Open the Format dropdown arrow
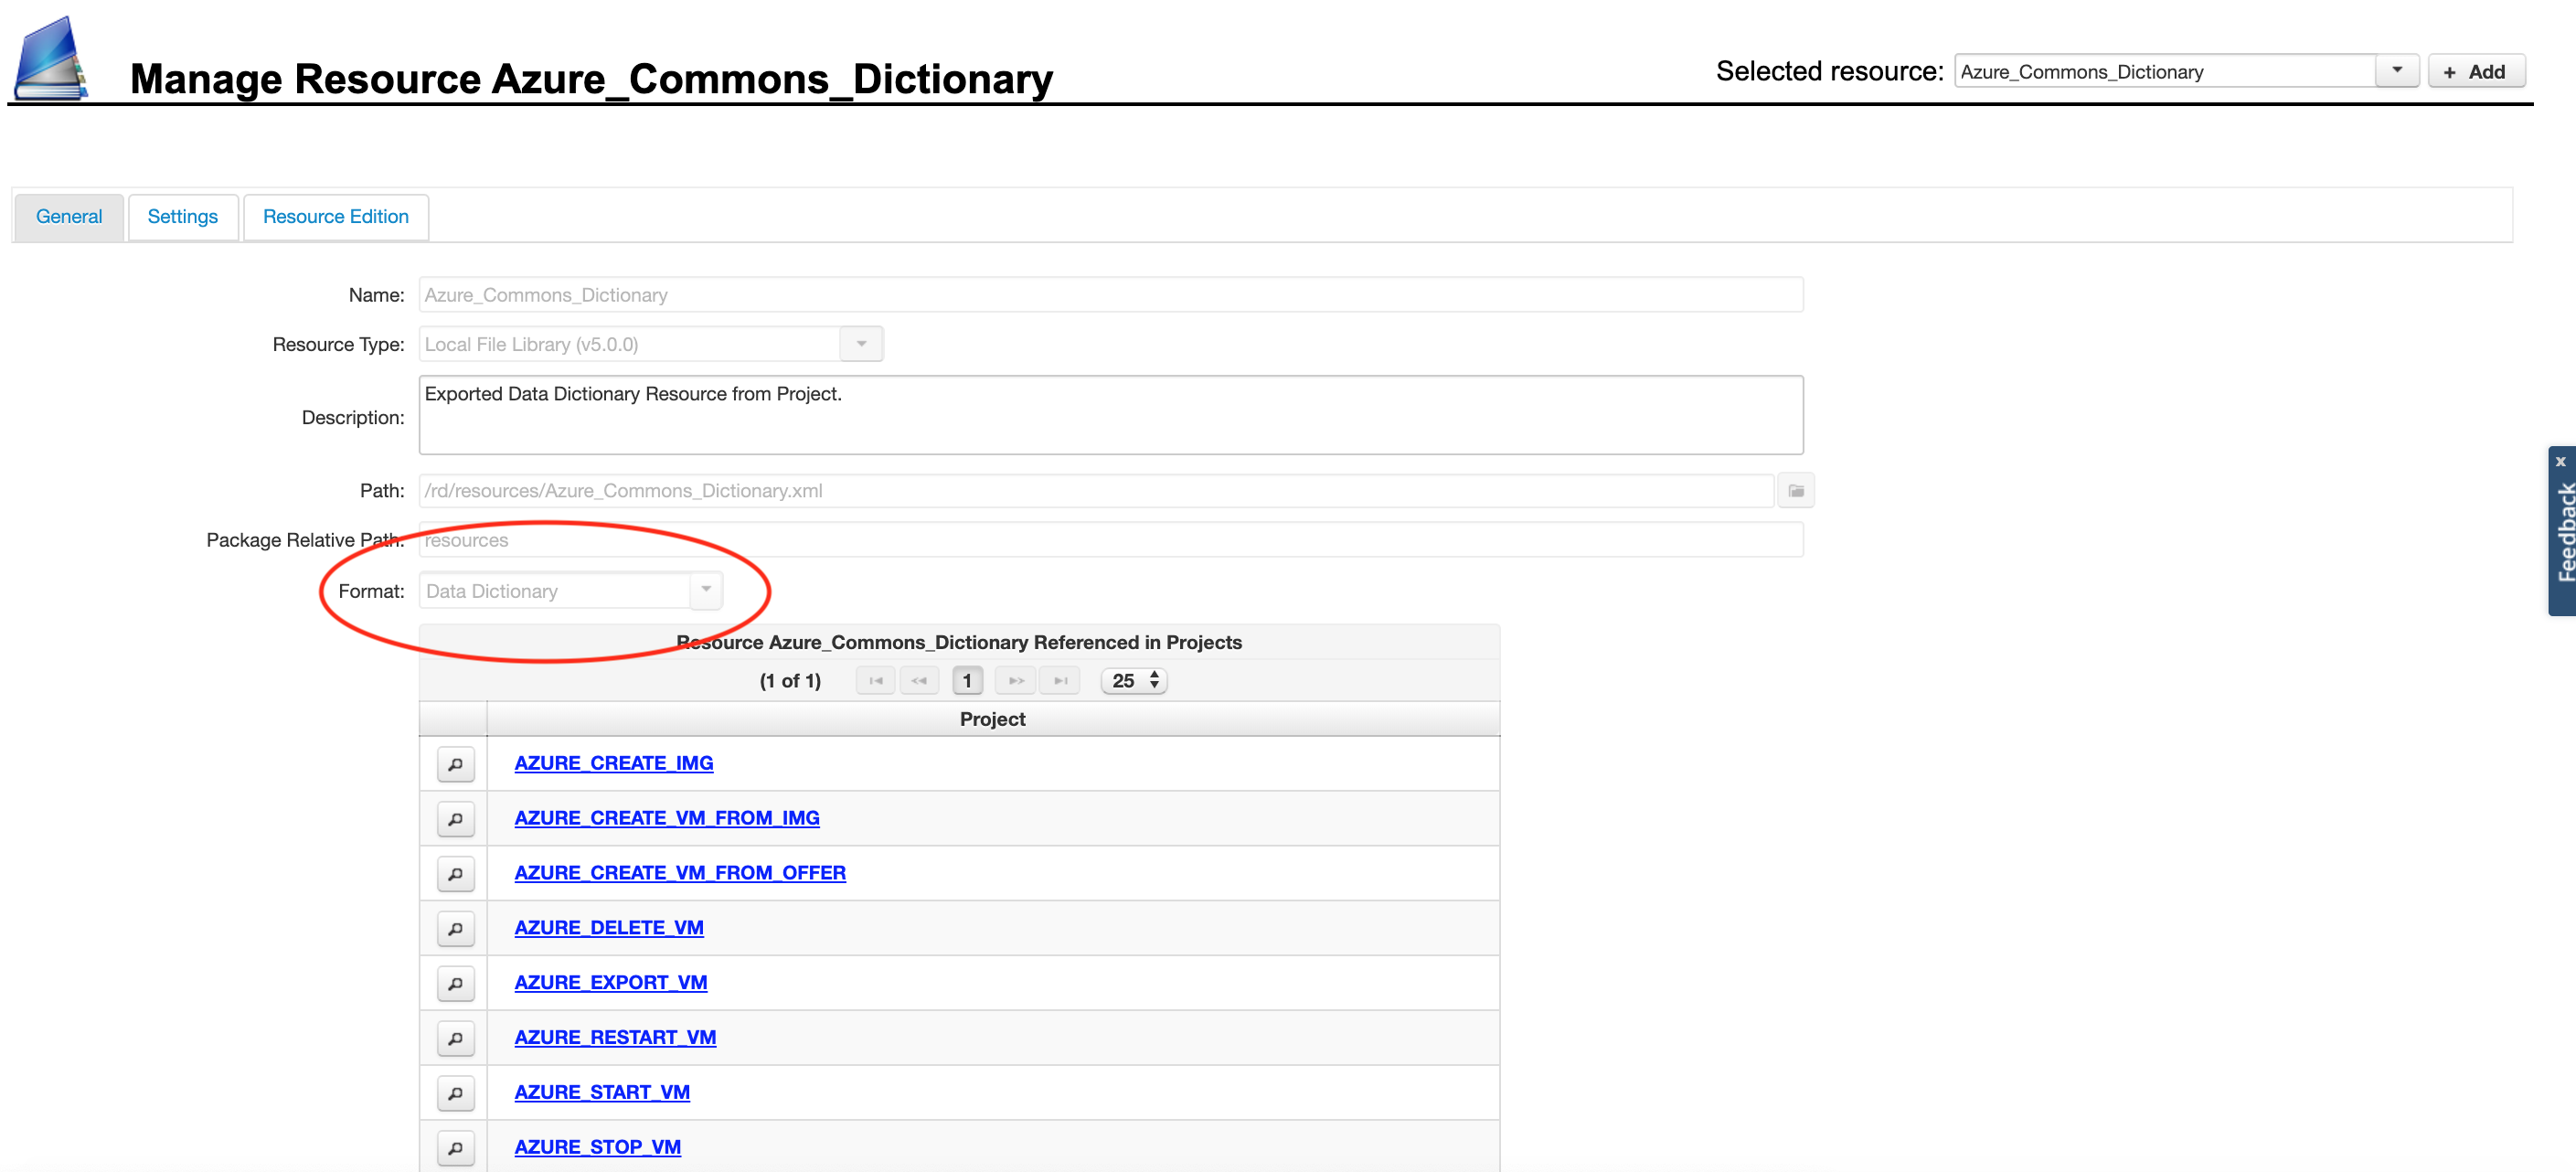 click(706, 590)
